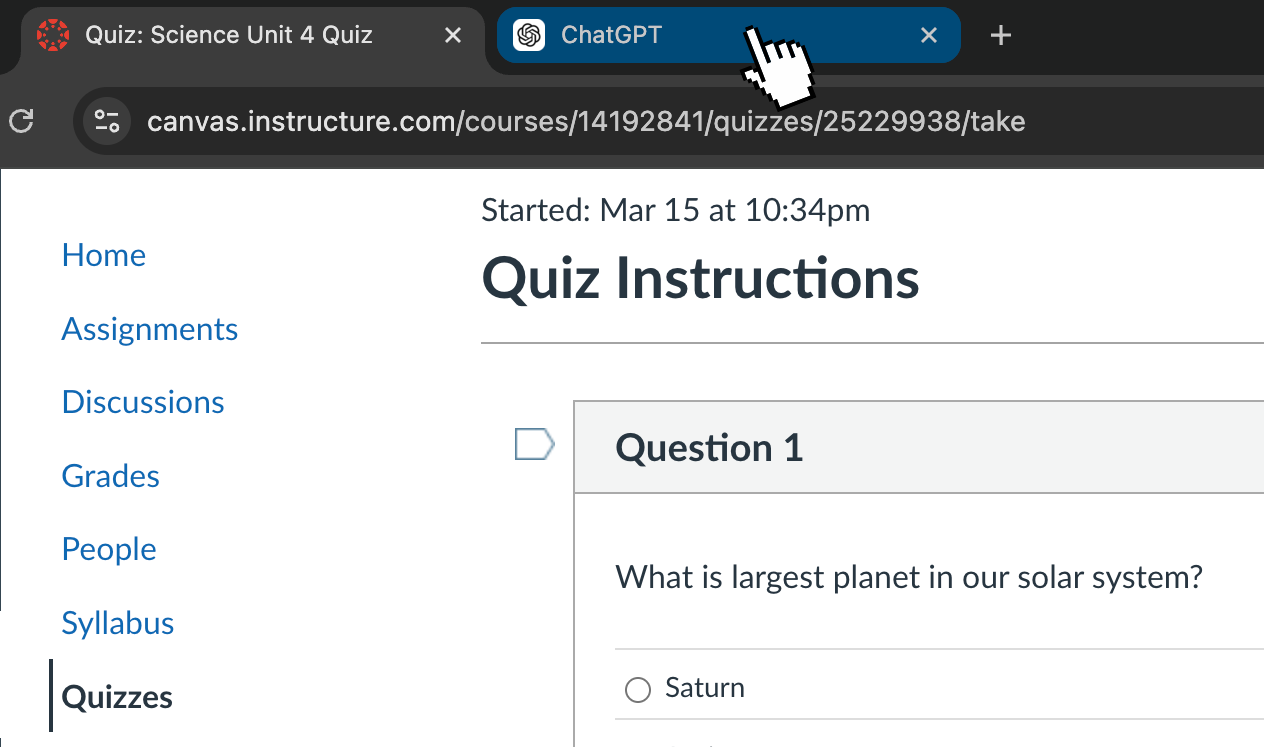Go to course Home page

pyautogui.click(x=104, y=255)
